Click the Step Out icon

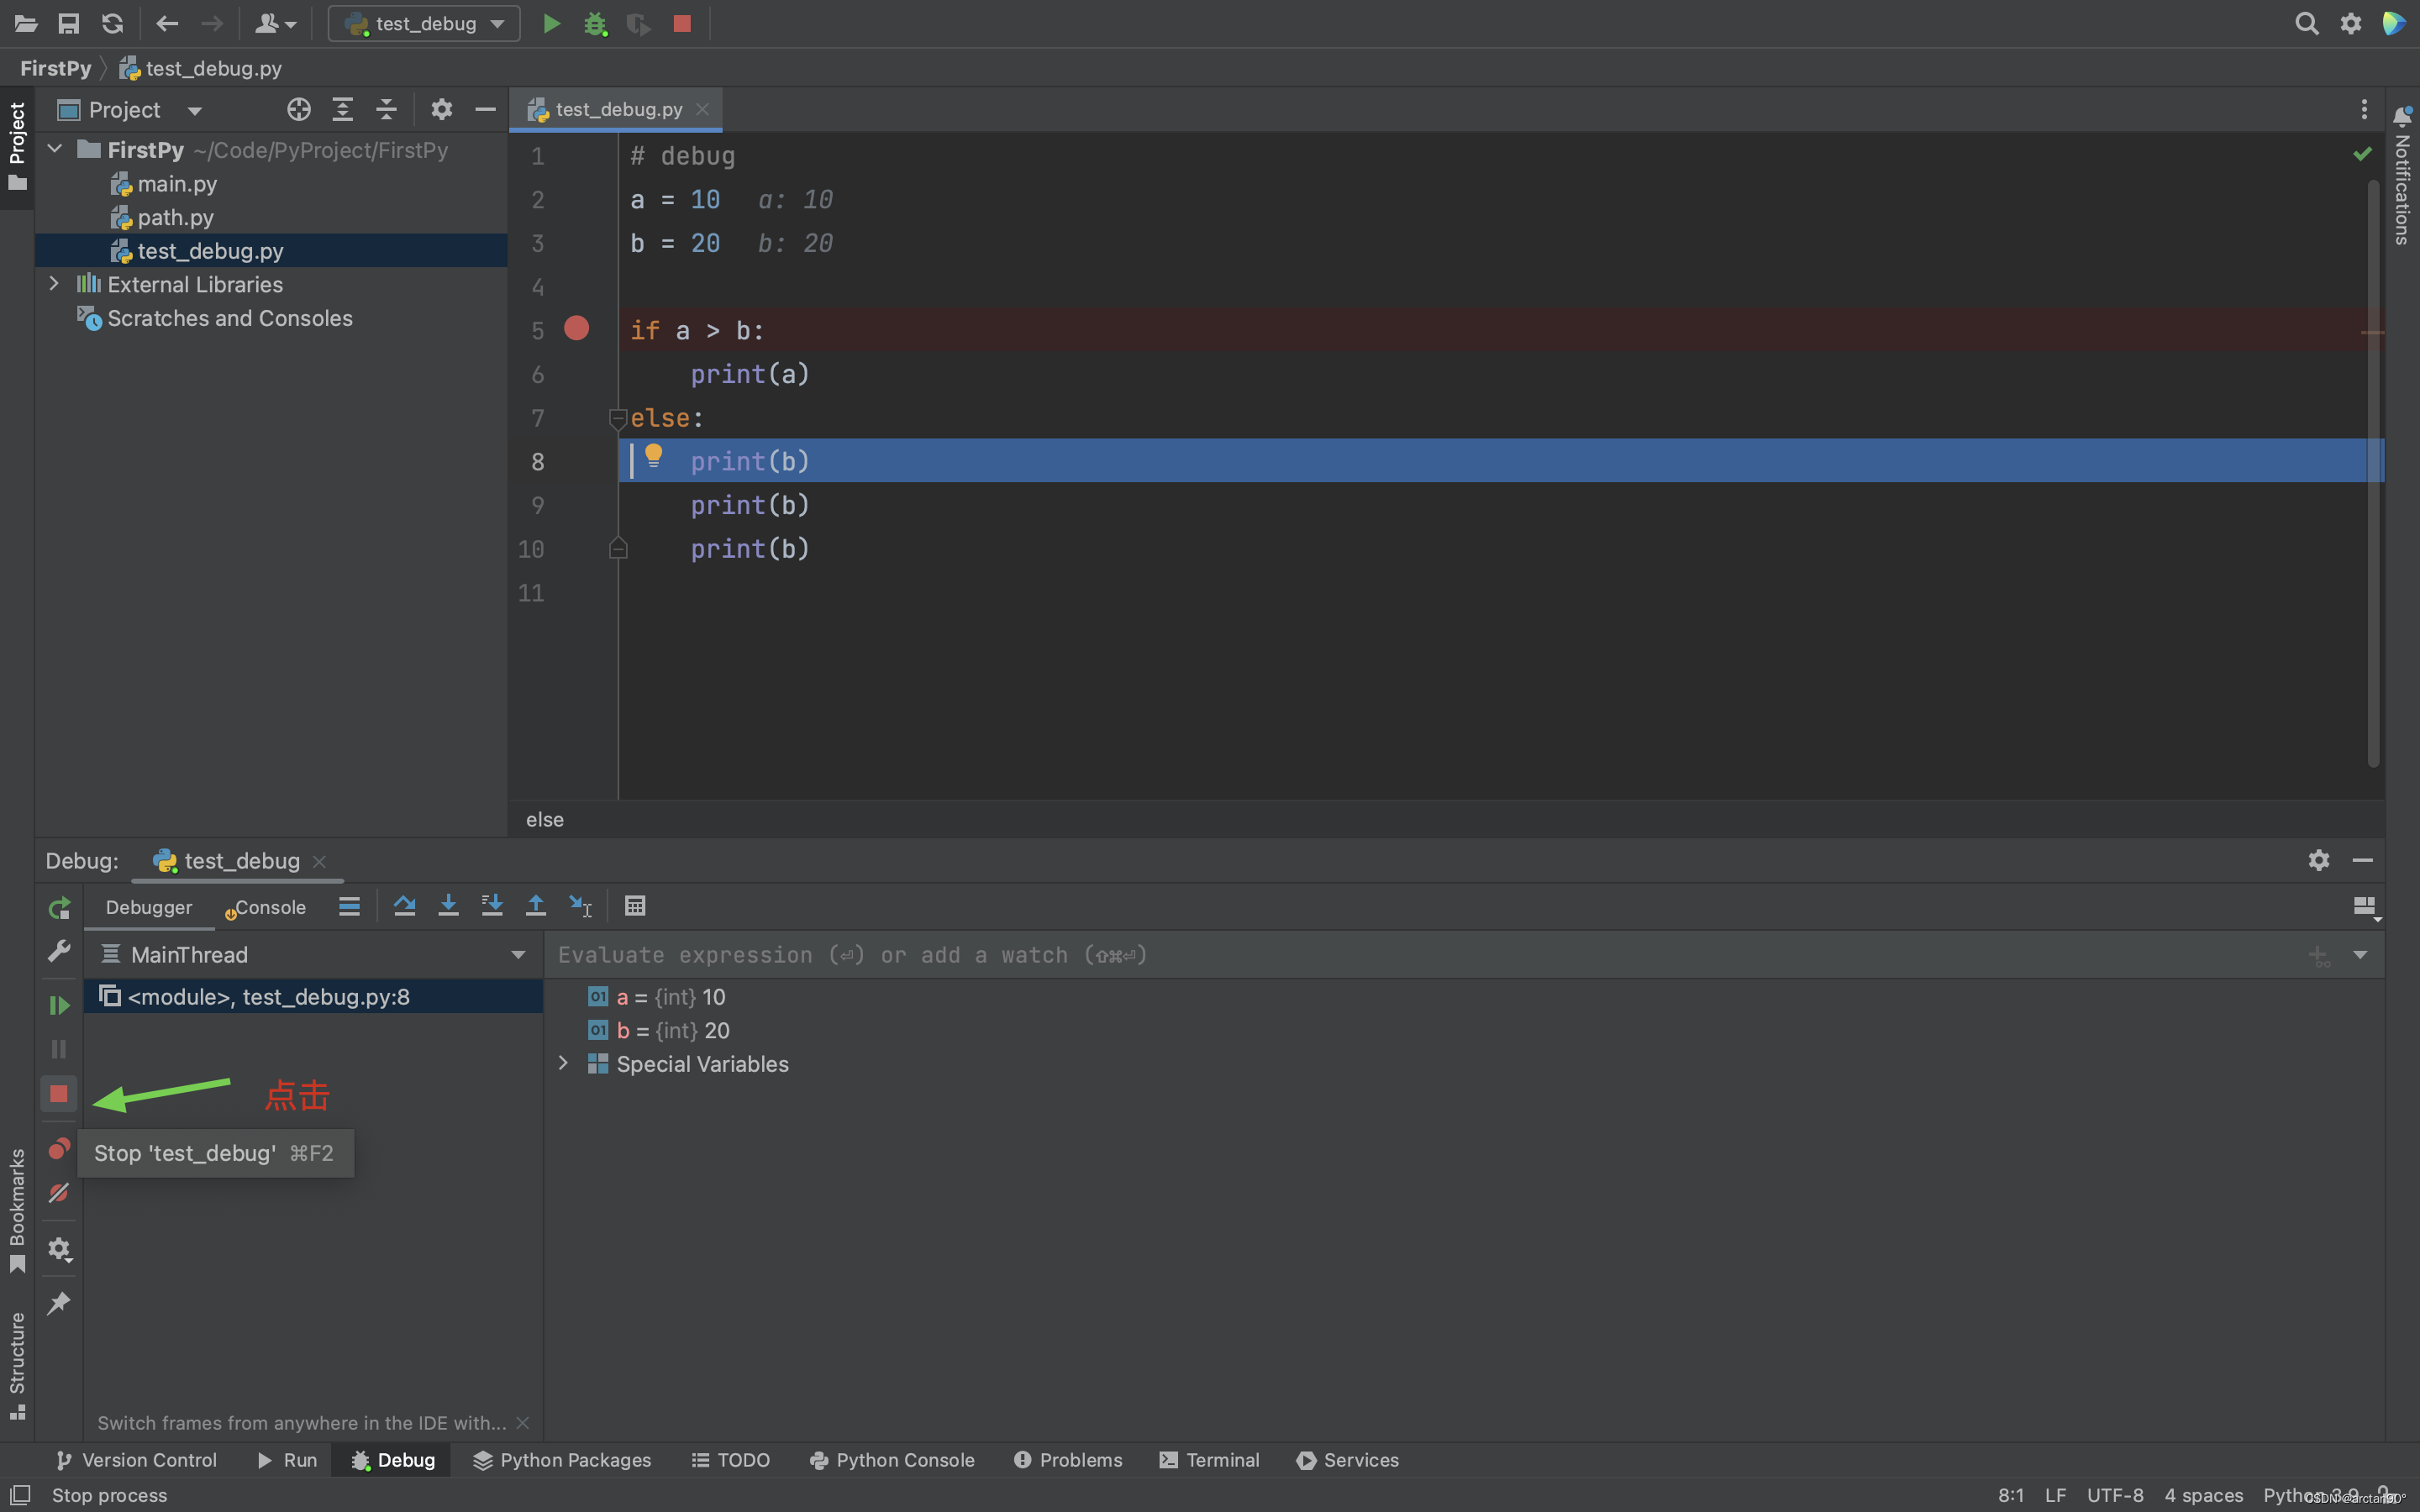[536, 905]
